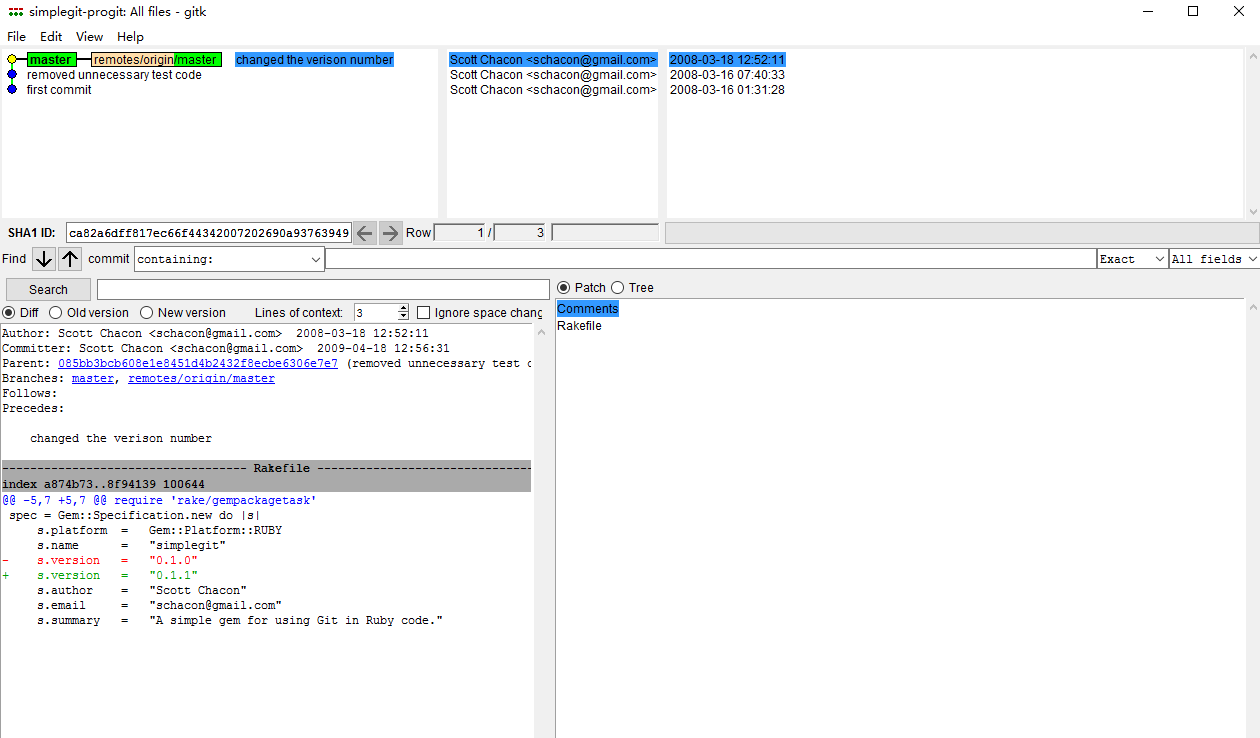Select the Diff radio button
The image size is (1260, 738).
9,313
